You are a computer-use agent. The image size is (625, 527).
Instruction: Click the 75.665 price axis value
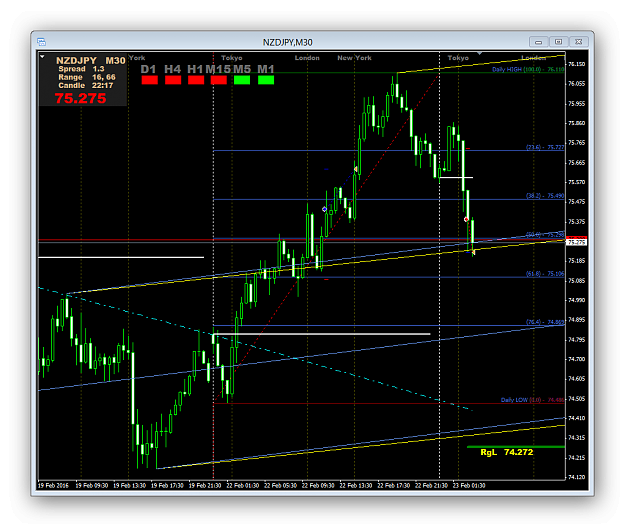(x=576, y=163)
